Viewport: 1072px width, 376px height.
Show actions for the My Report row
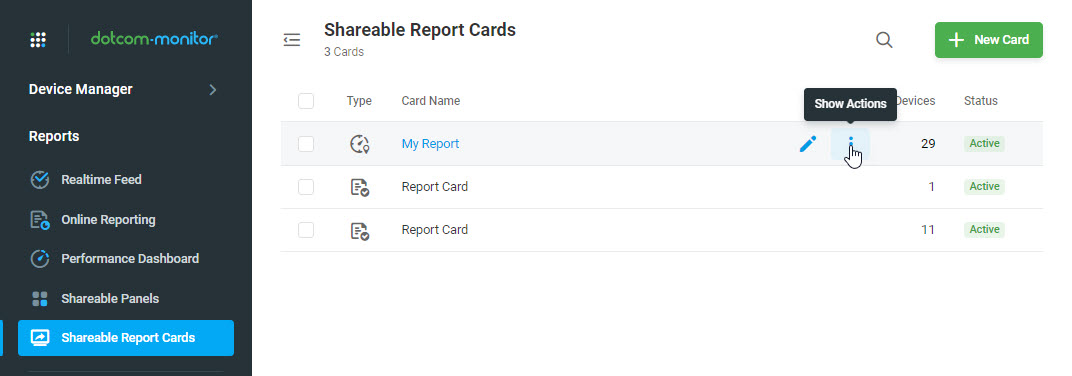(x=850, y=144)
